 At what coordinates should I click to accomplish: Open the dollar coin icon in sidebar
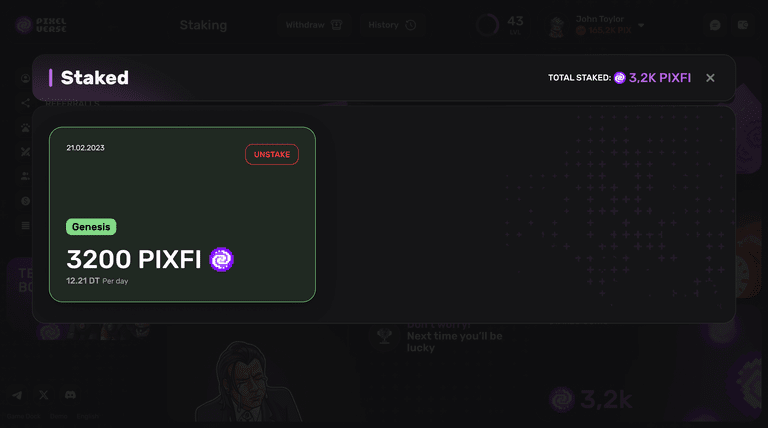click(x=25, y=201)
